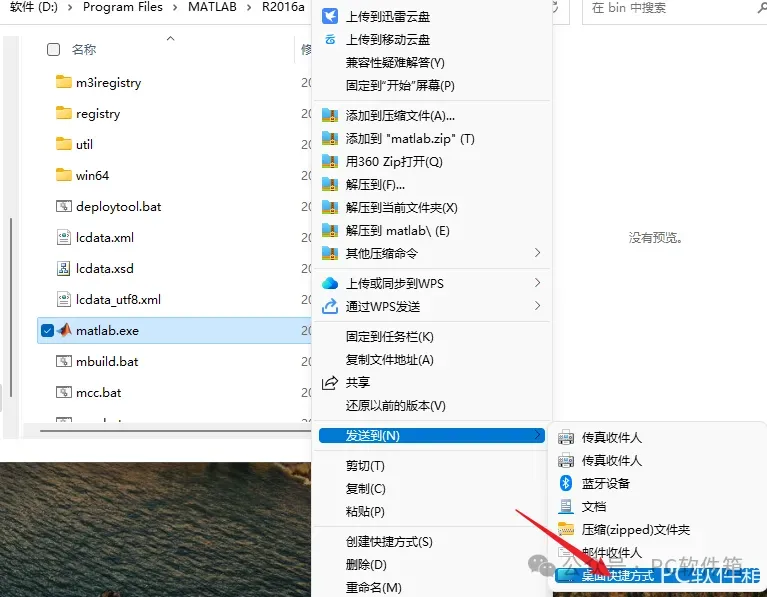Click the icon beside 解压到当前文件夹(X)
This screenshot has width=767, height=597.
pyautogui.click(x=330, y=207)
